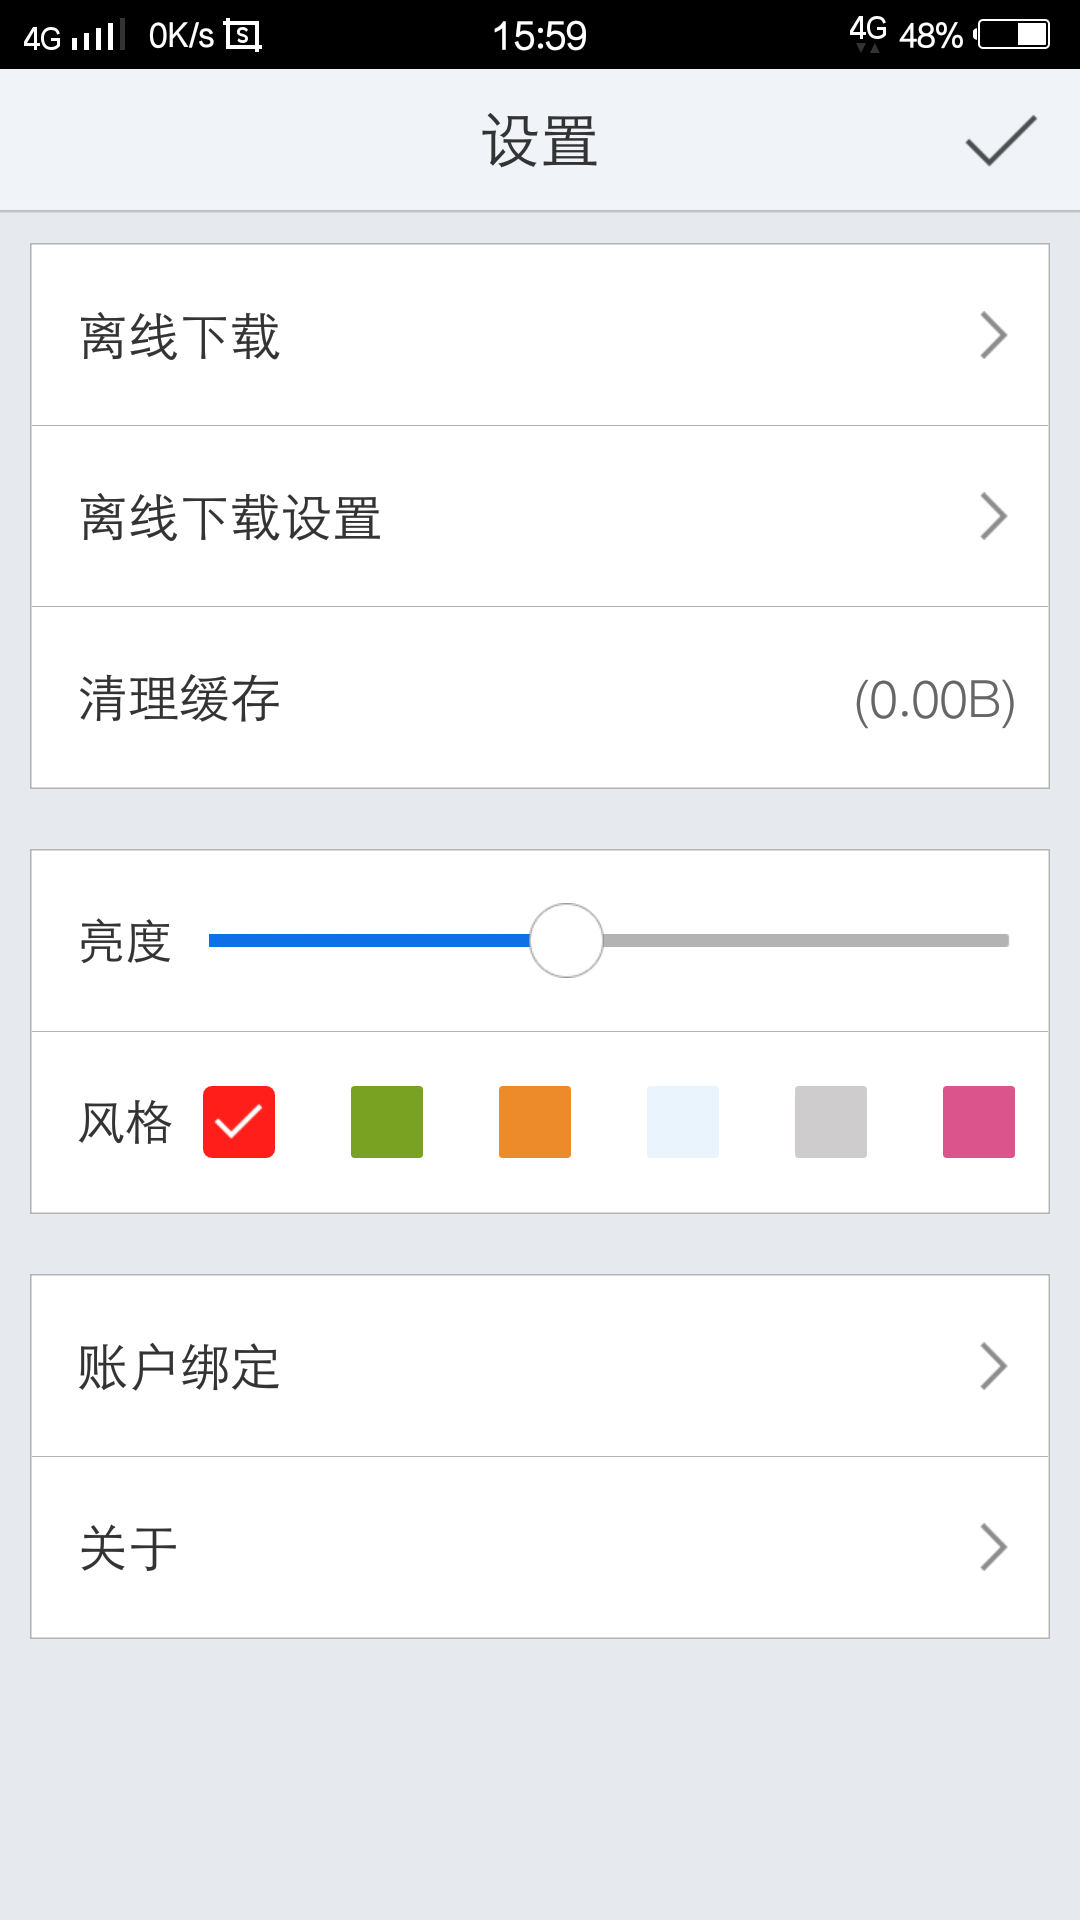Select the red style swatch
This screenshot has width=1080, height=1920.
239,1122
